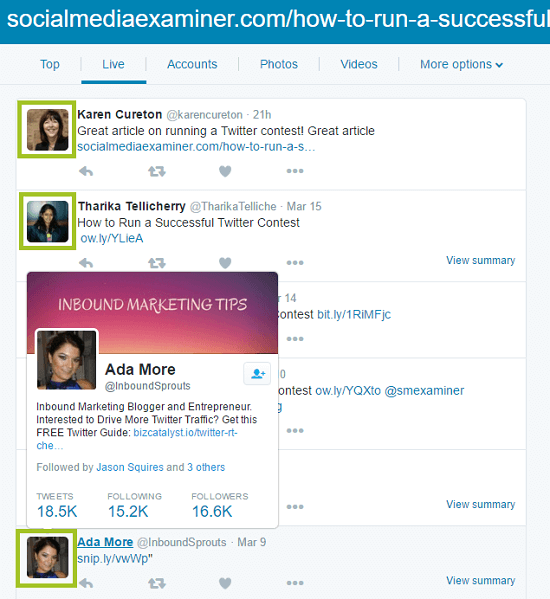Click the Mar 9 timestamp

[252, 542]
